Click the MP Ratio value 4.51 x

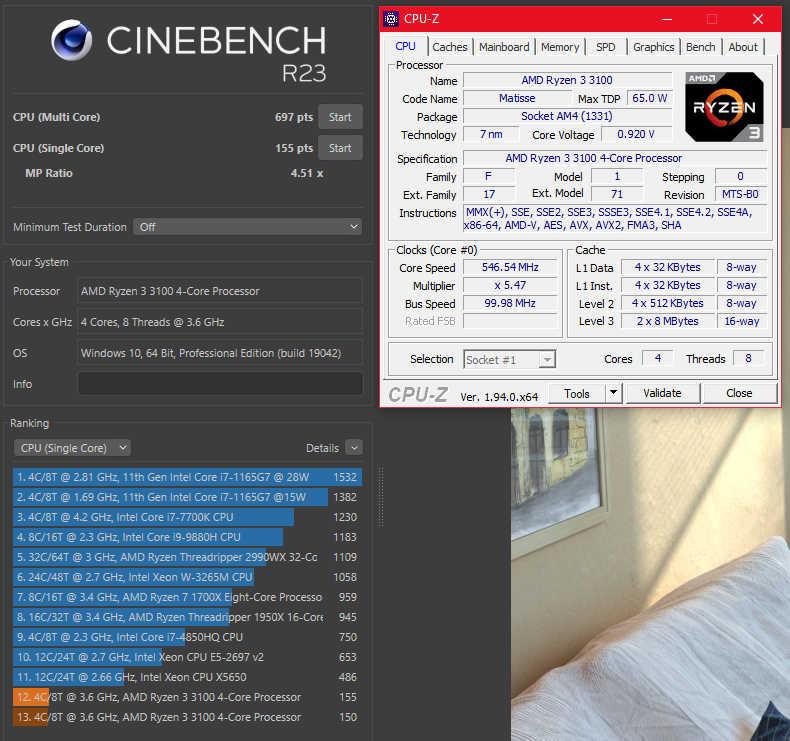point(307,173)
